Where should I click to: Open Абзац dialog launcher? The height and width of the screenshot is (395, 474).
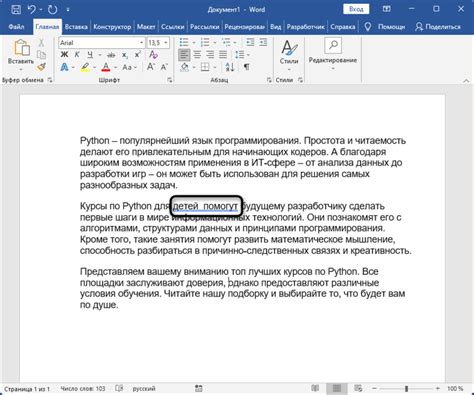pos(269,80)
